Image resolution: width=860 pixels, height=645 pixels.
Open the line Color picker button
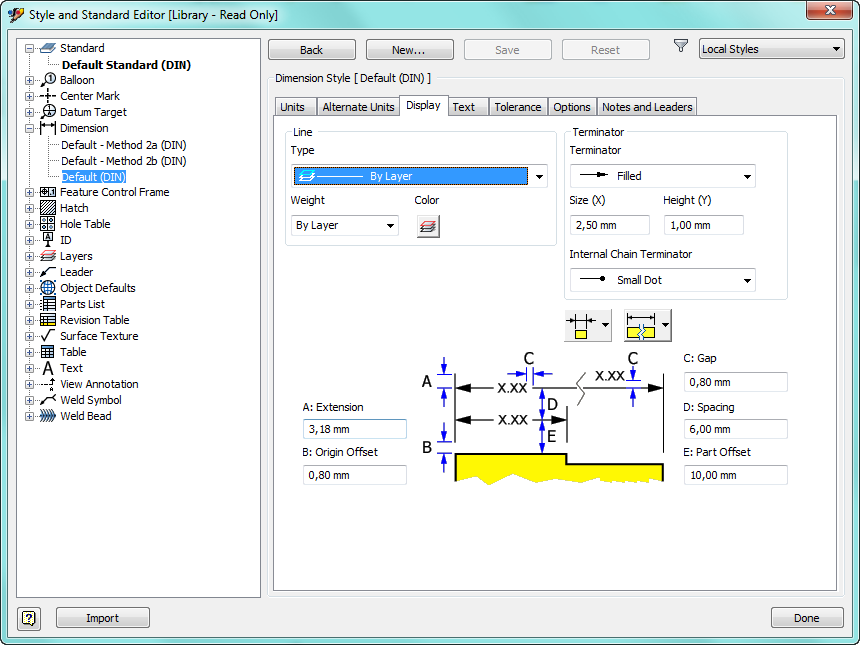[x=427, y=226]
